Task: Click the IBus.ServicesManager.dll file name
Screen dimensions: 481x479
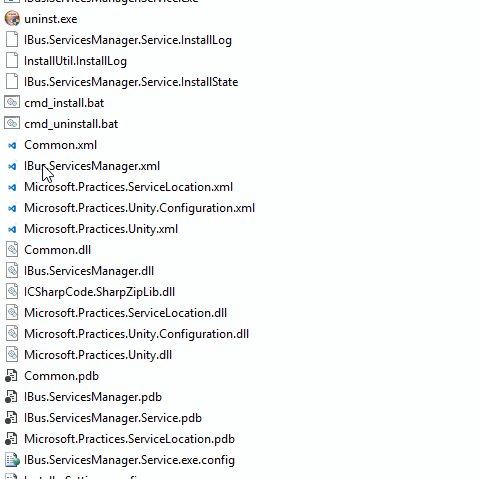Action: click(89, 271)
